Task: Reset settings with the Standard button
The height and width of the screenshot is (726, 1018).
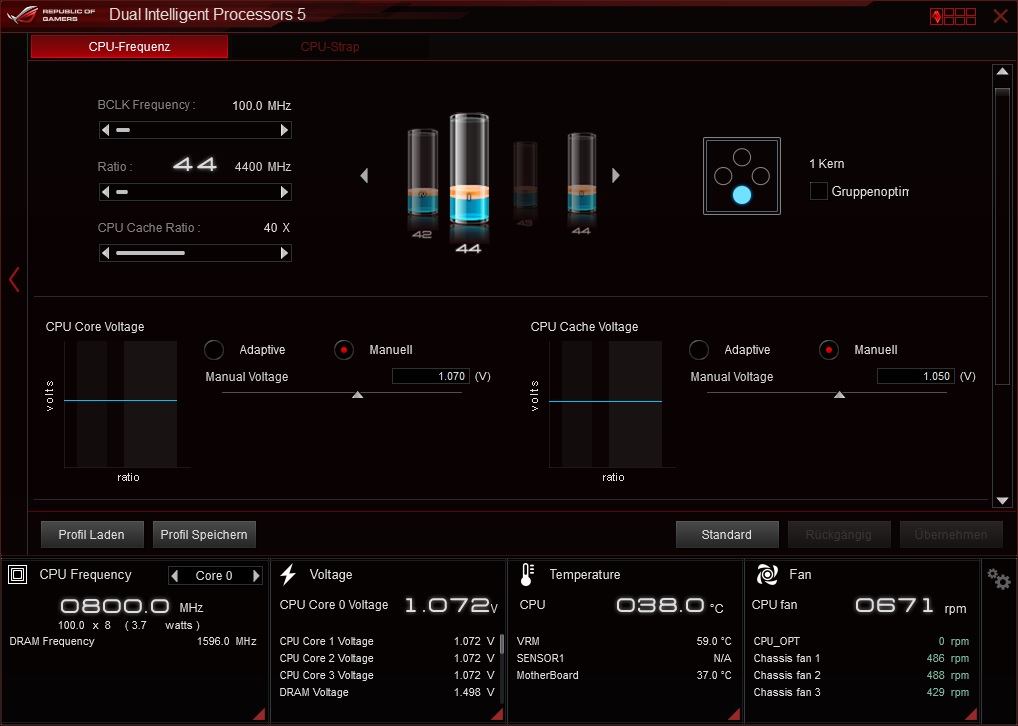Action: pos(726,534)
